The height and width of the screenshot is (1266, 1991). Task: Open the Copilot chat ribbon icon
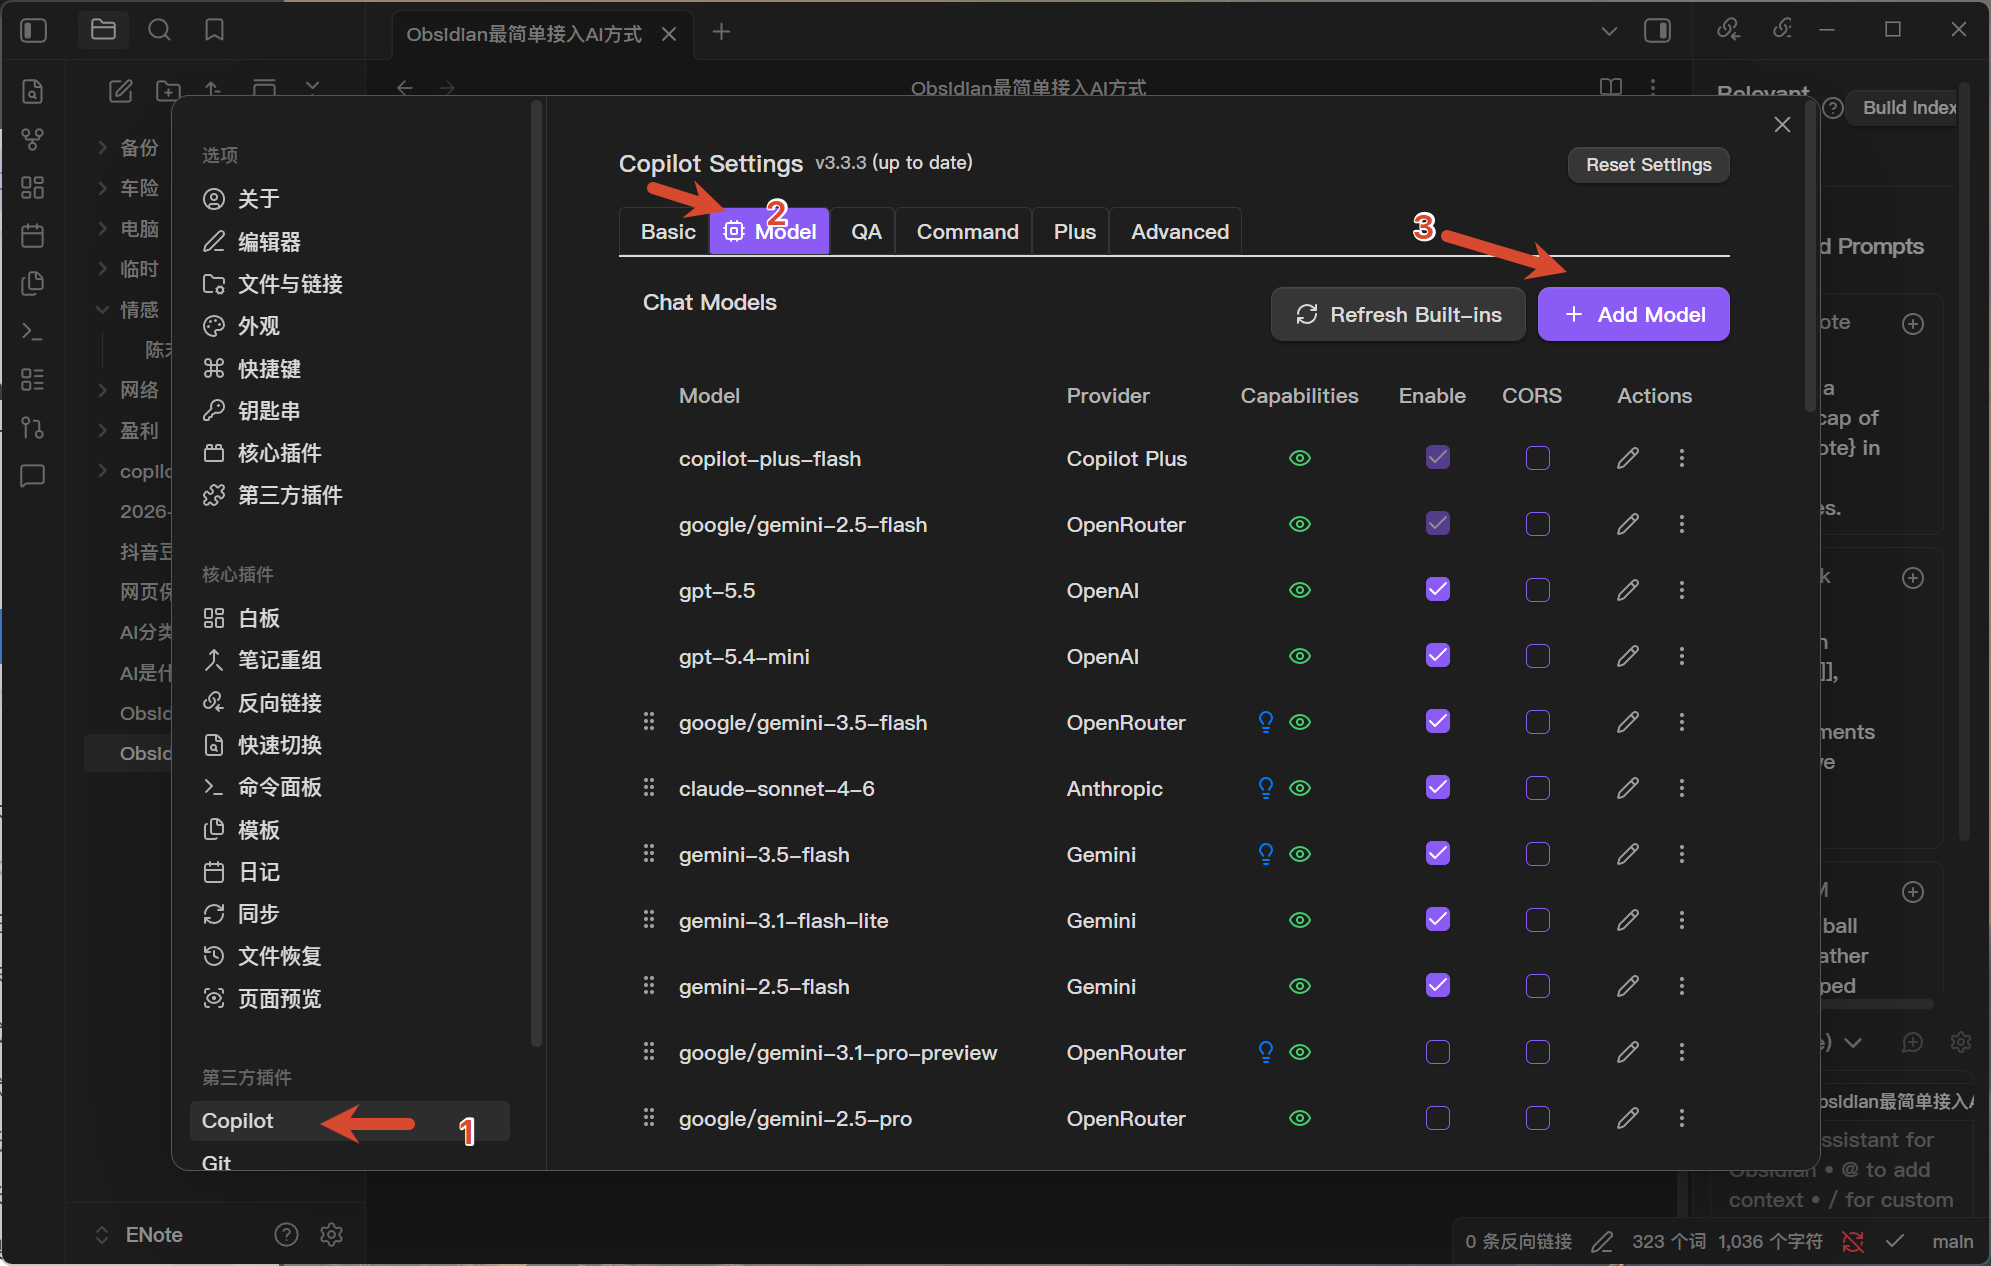point(33,475)
